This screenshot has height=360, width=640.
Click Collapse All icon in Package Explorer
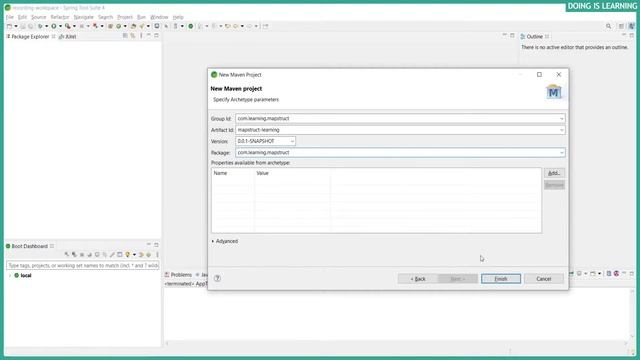[125, 36]
